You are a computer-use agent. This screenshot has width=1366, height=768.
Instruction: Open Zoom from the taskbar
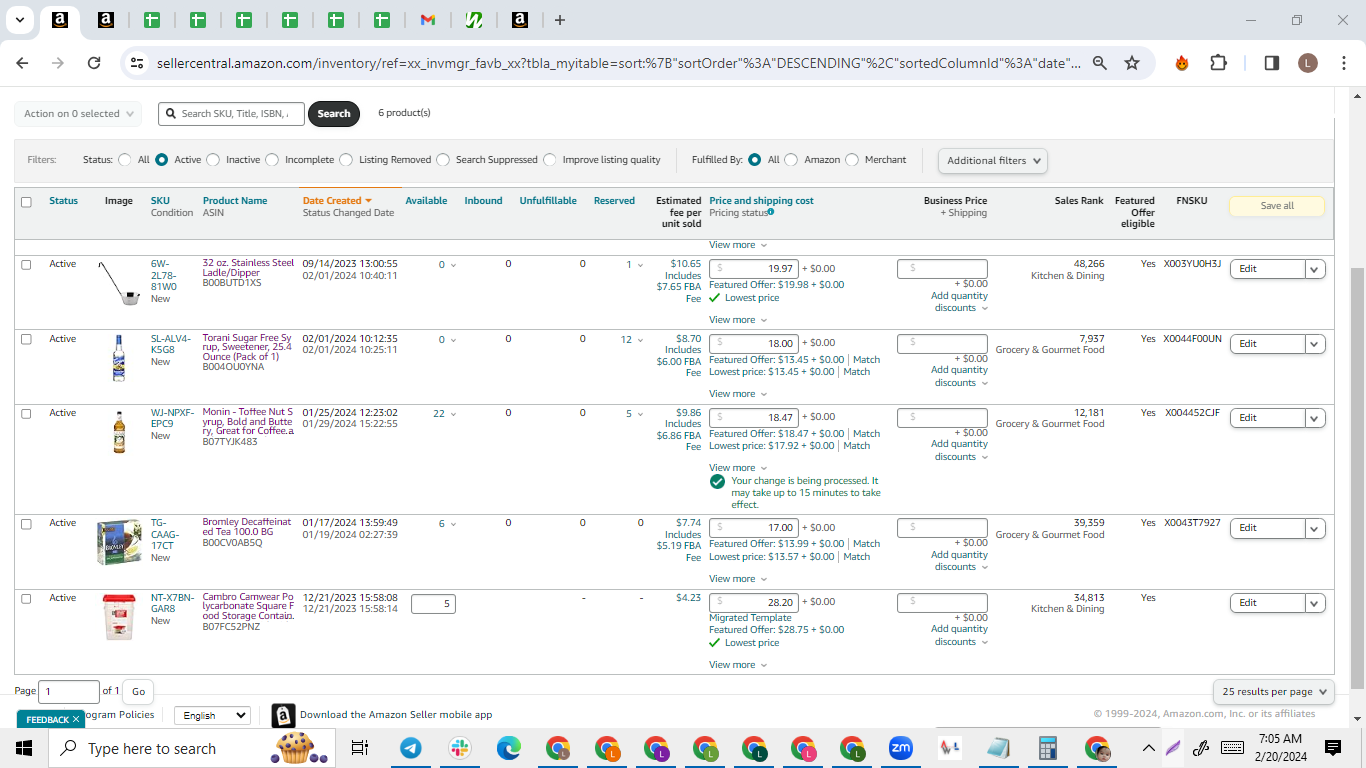(x=901, y=748)
